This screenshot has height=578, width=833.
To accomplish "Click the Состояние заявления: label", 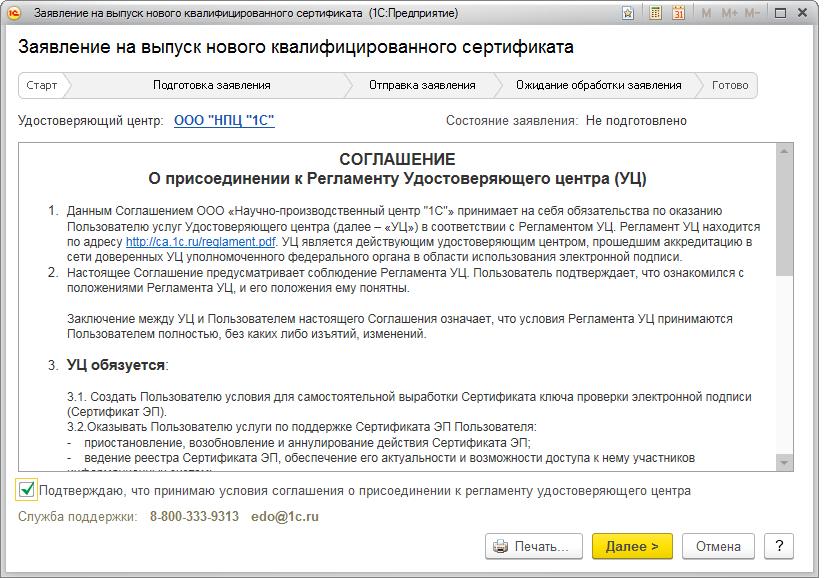I will coord(512,121).
